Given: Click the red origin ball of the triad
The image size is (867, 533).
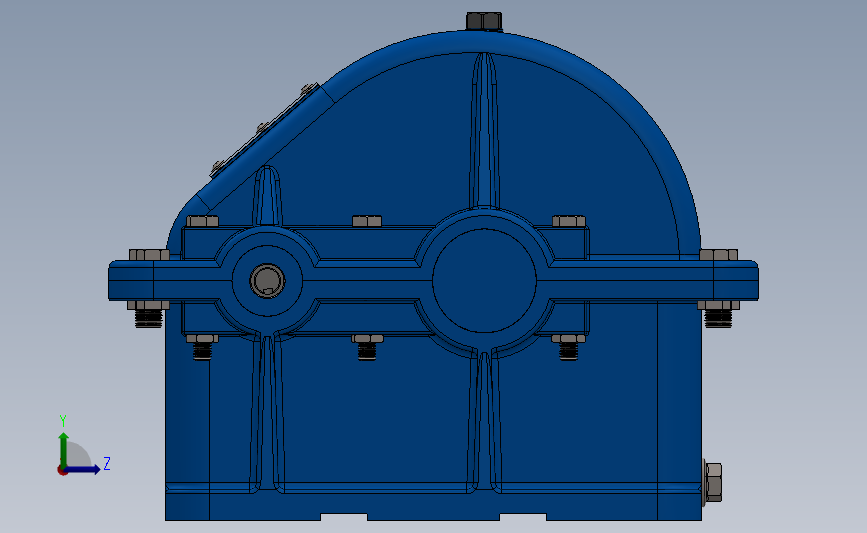Looking at the screenshot, I should pyautogui.click(x=62, y=471).
